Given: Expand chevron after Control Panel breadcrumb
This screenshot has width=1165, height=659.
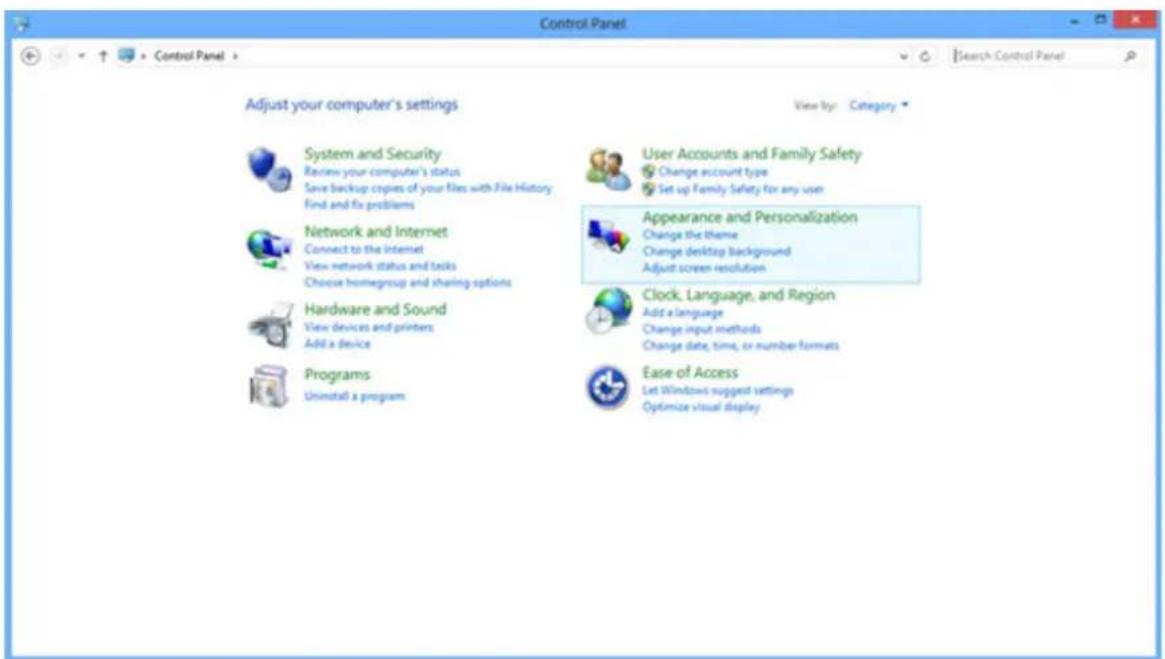Looking at the screenshot, I should 236,56.
